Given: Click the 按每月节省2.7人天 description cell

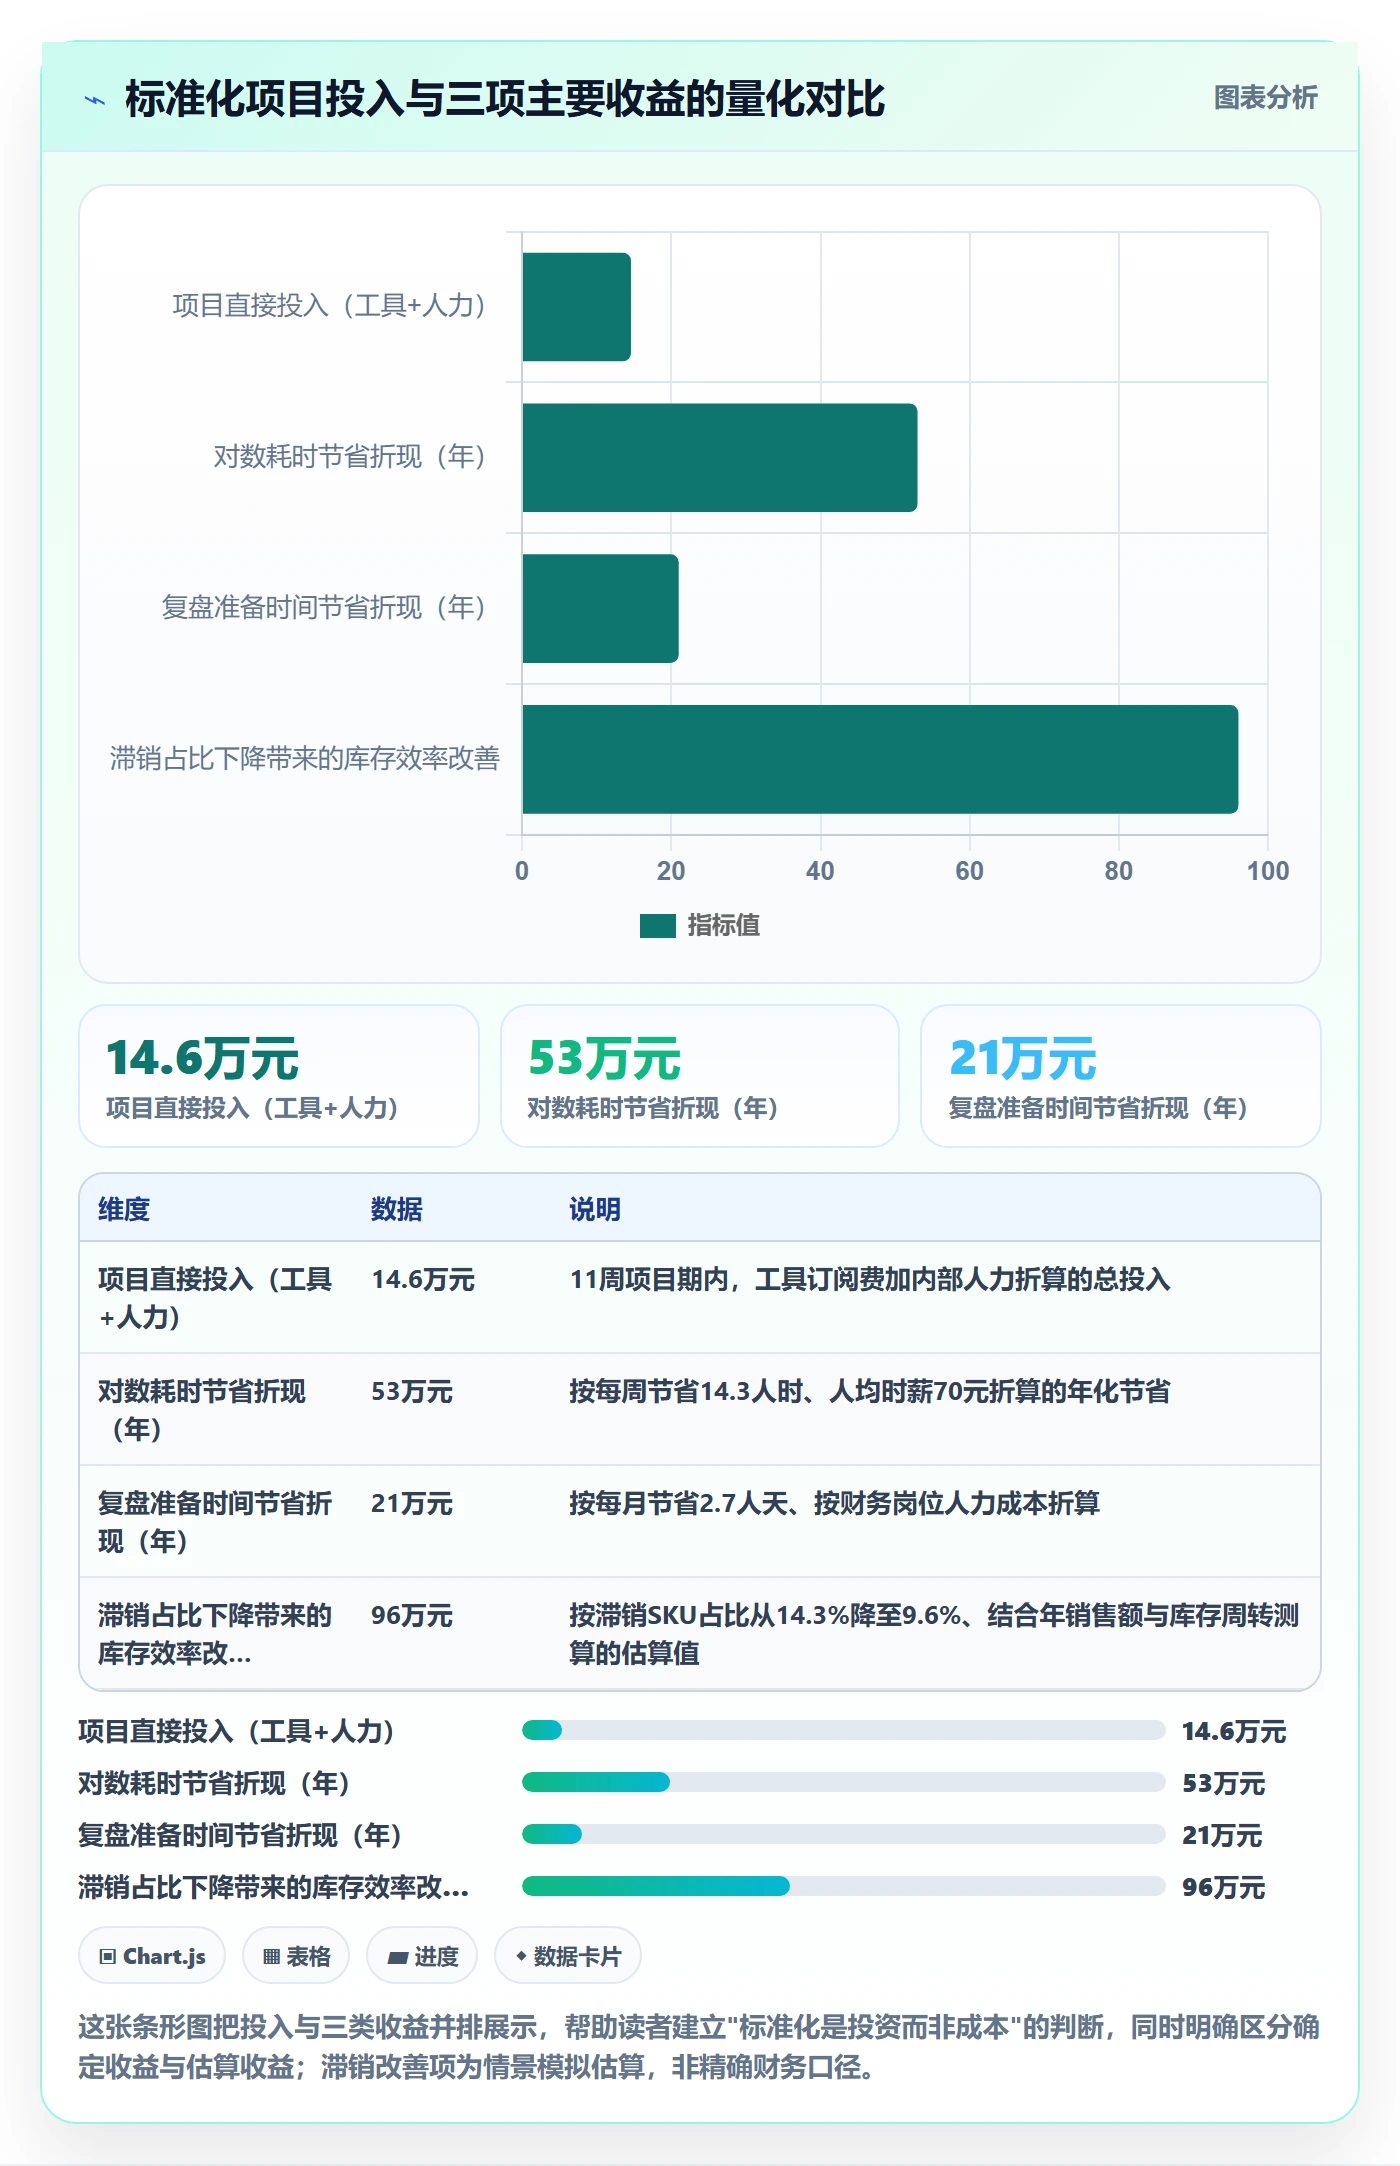Looking at the screenshot, I should [x=835, y=1504].
